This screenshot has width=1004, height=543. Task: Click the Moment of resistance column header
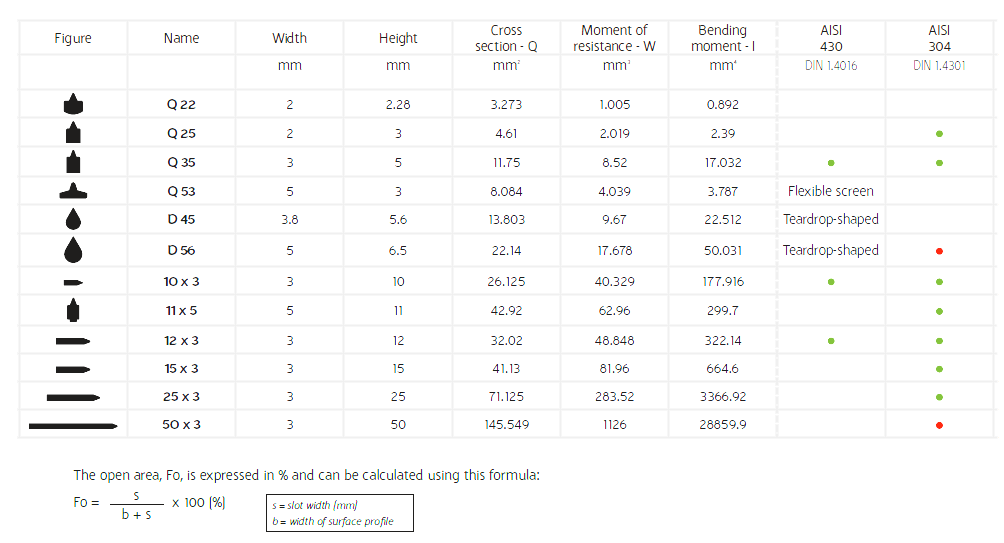coord(614,38)
